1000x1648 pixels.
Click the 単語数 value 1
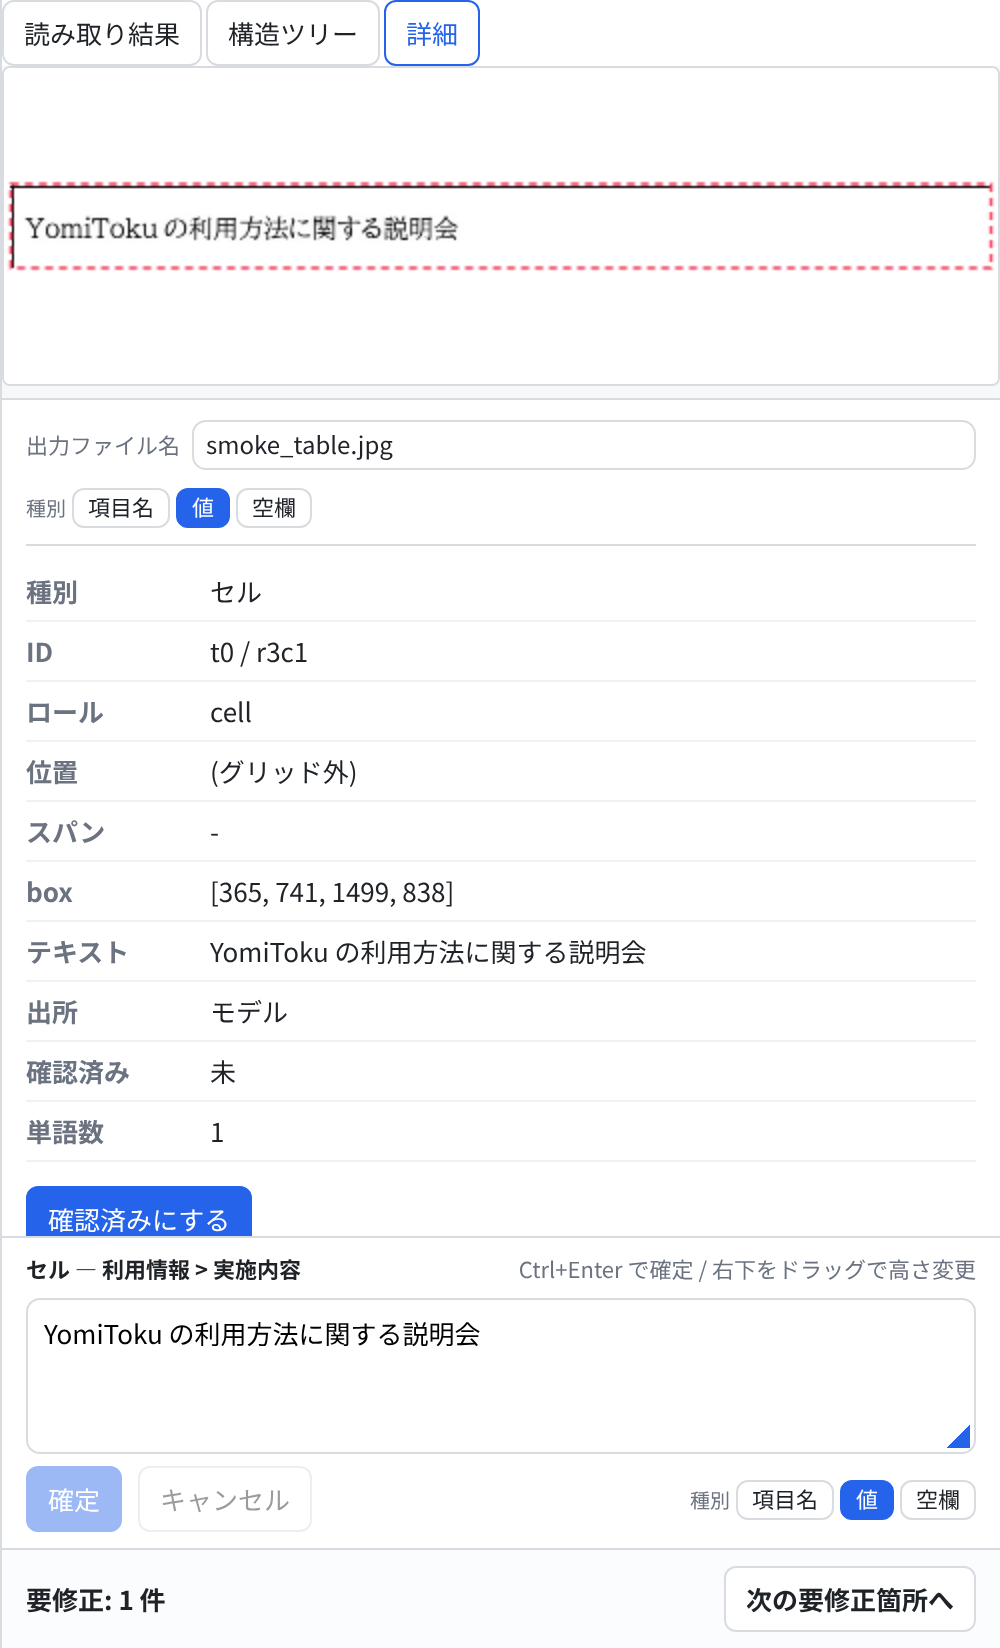(217, 1133)
